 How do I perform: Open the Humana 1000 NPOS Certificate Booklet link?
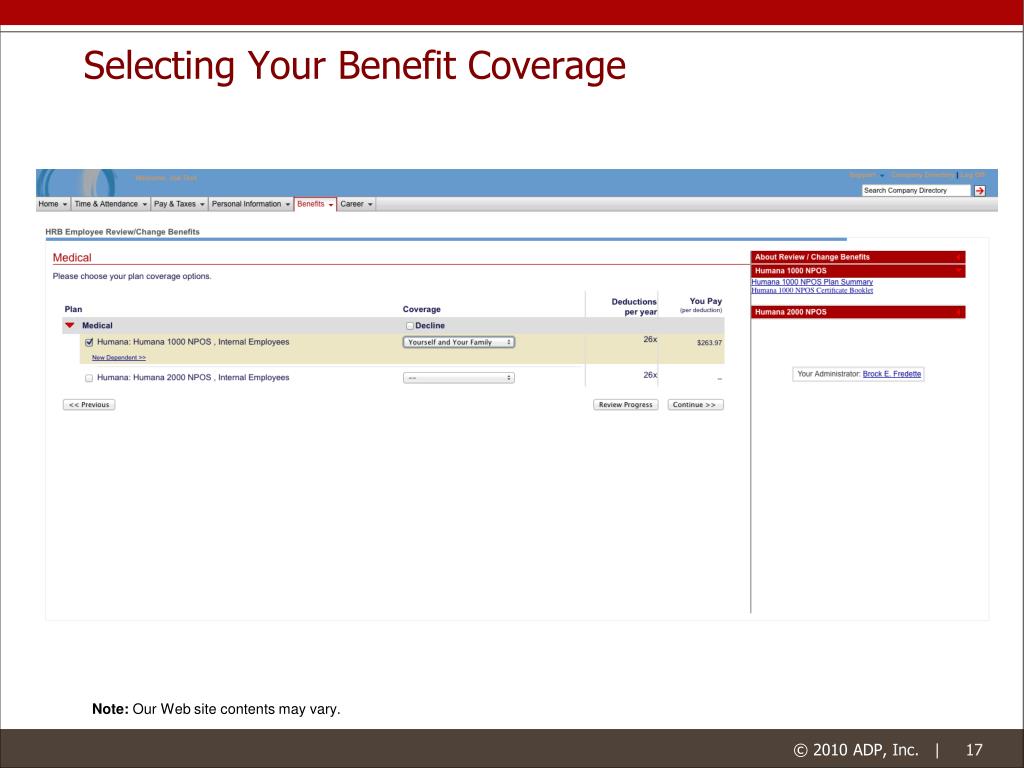pos(812,291)
